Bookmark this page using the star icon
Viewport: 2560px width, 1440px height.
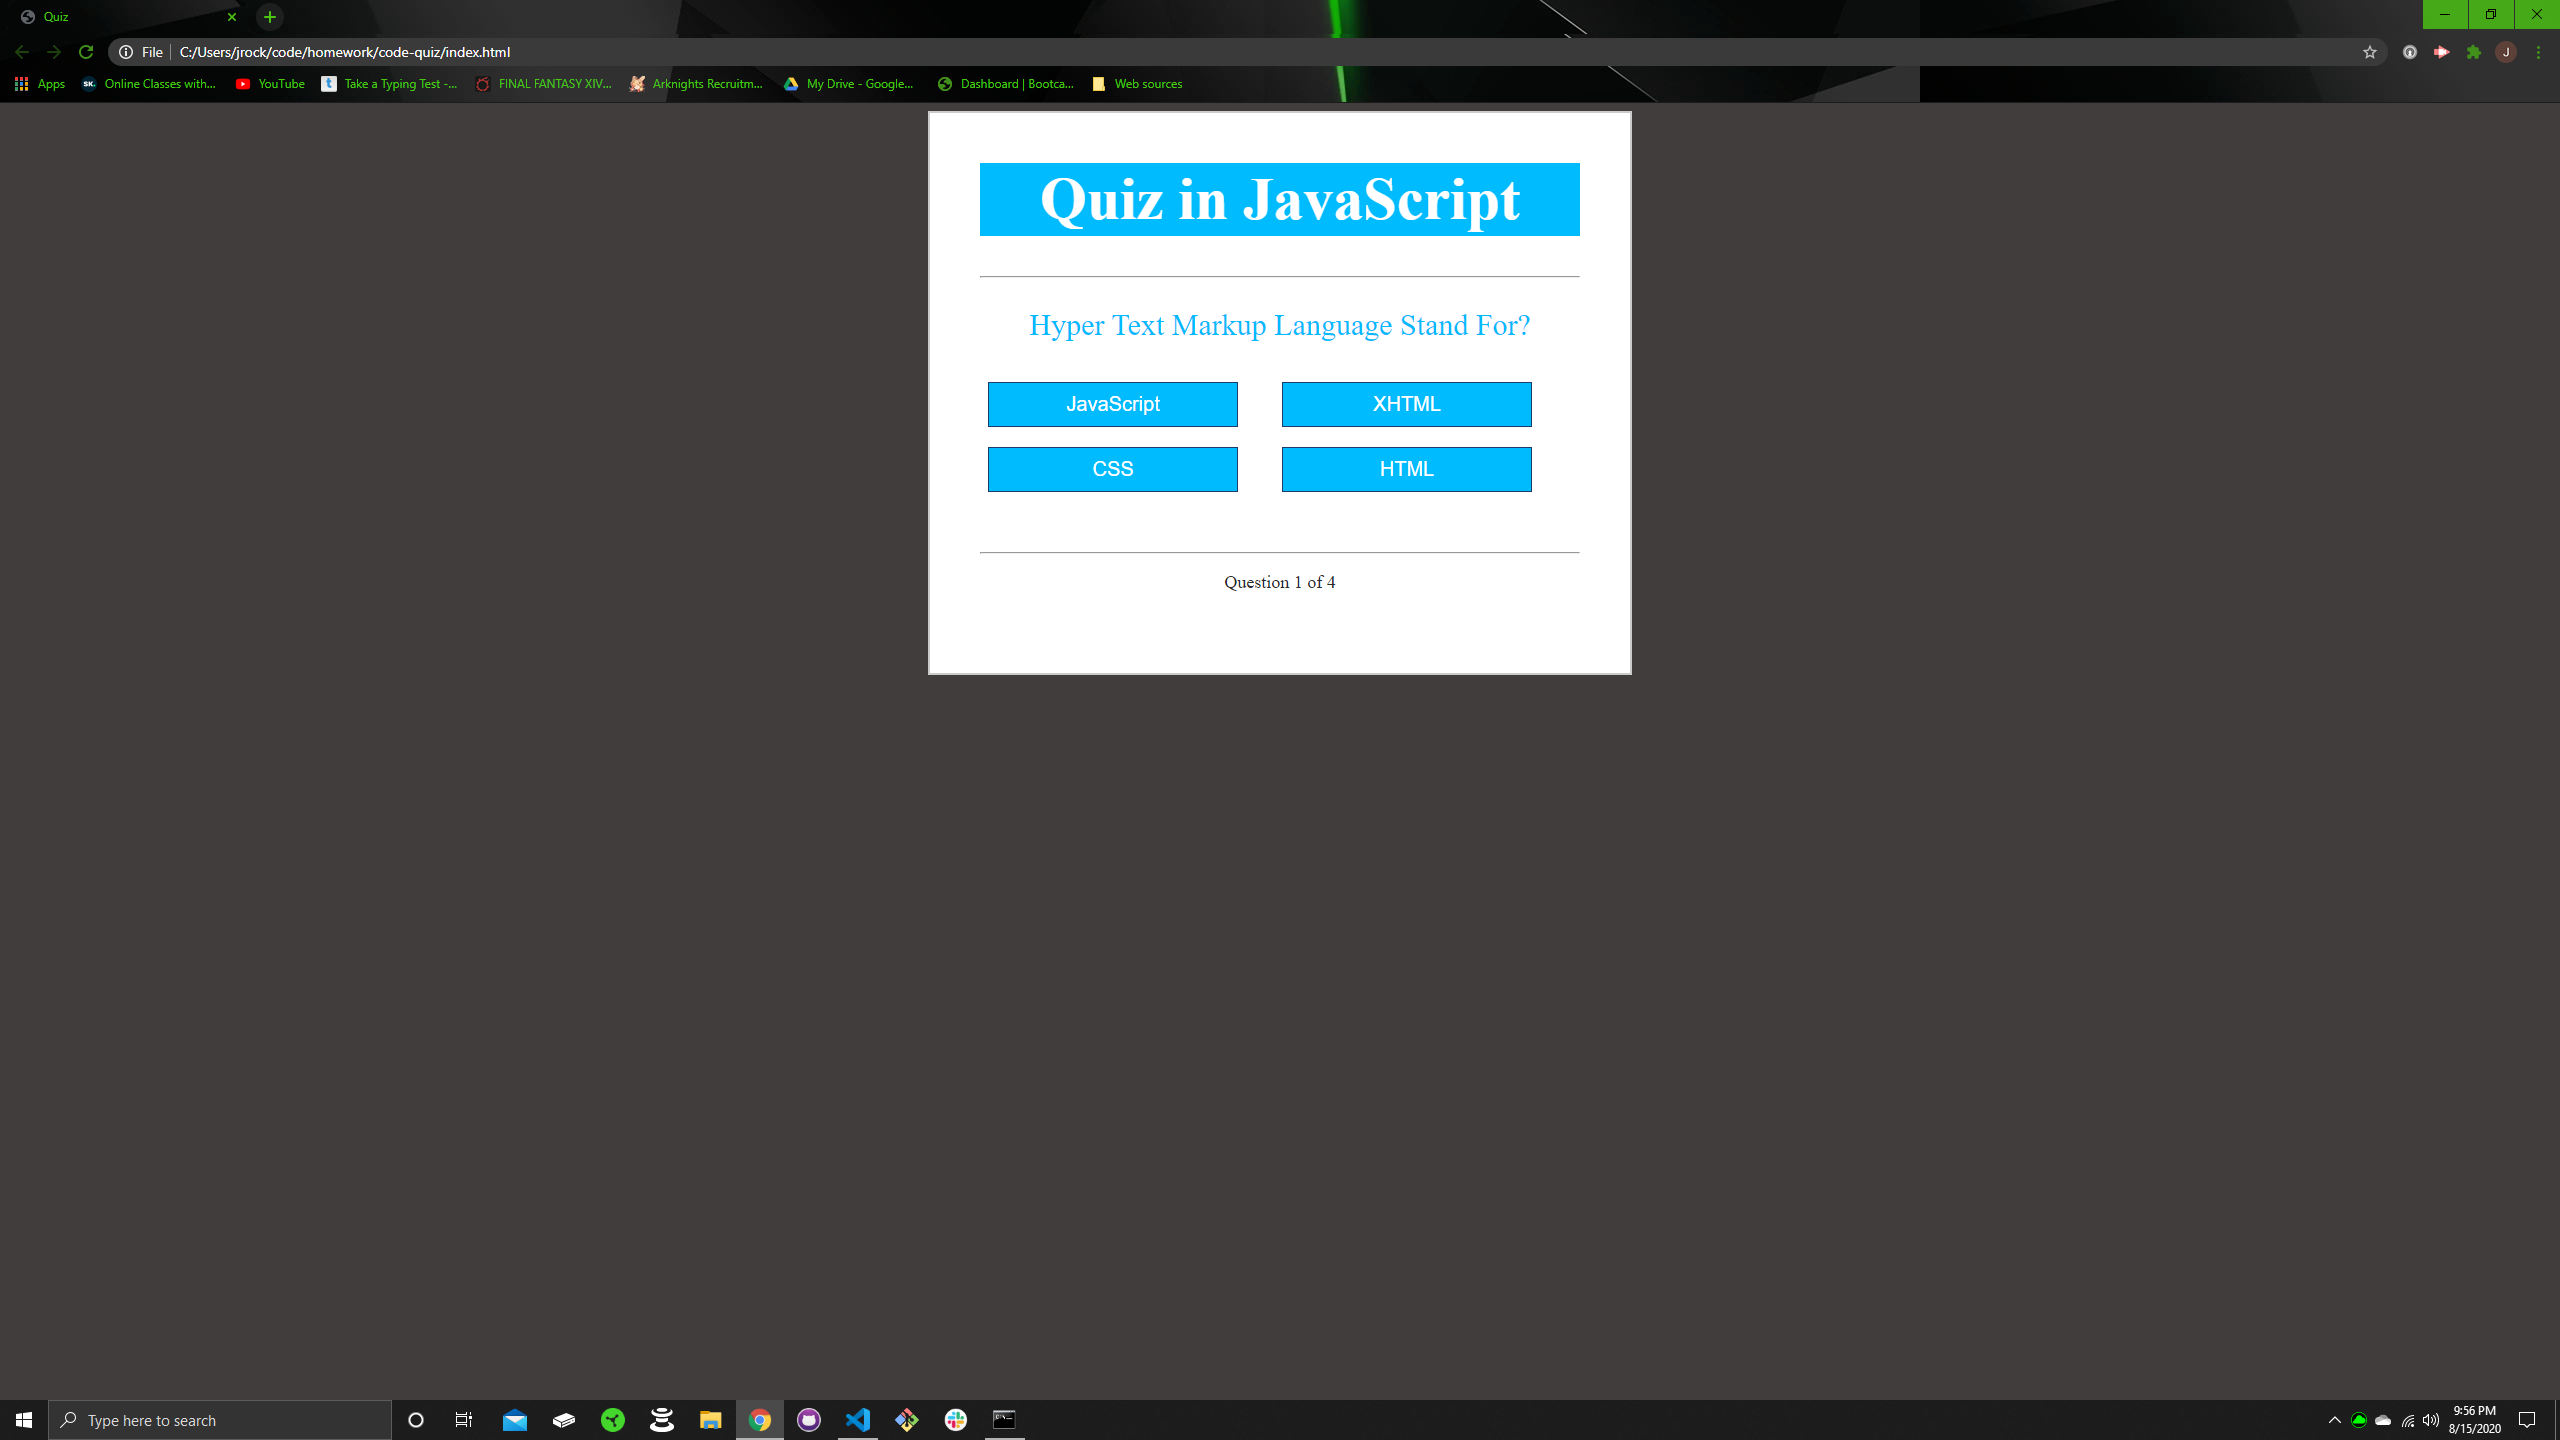[2368, 52]
